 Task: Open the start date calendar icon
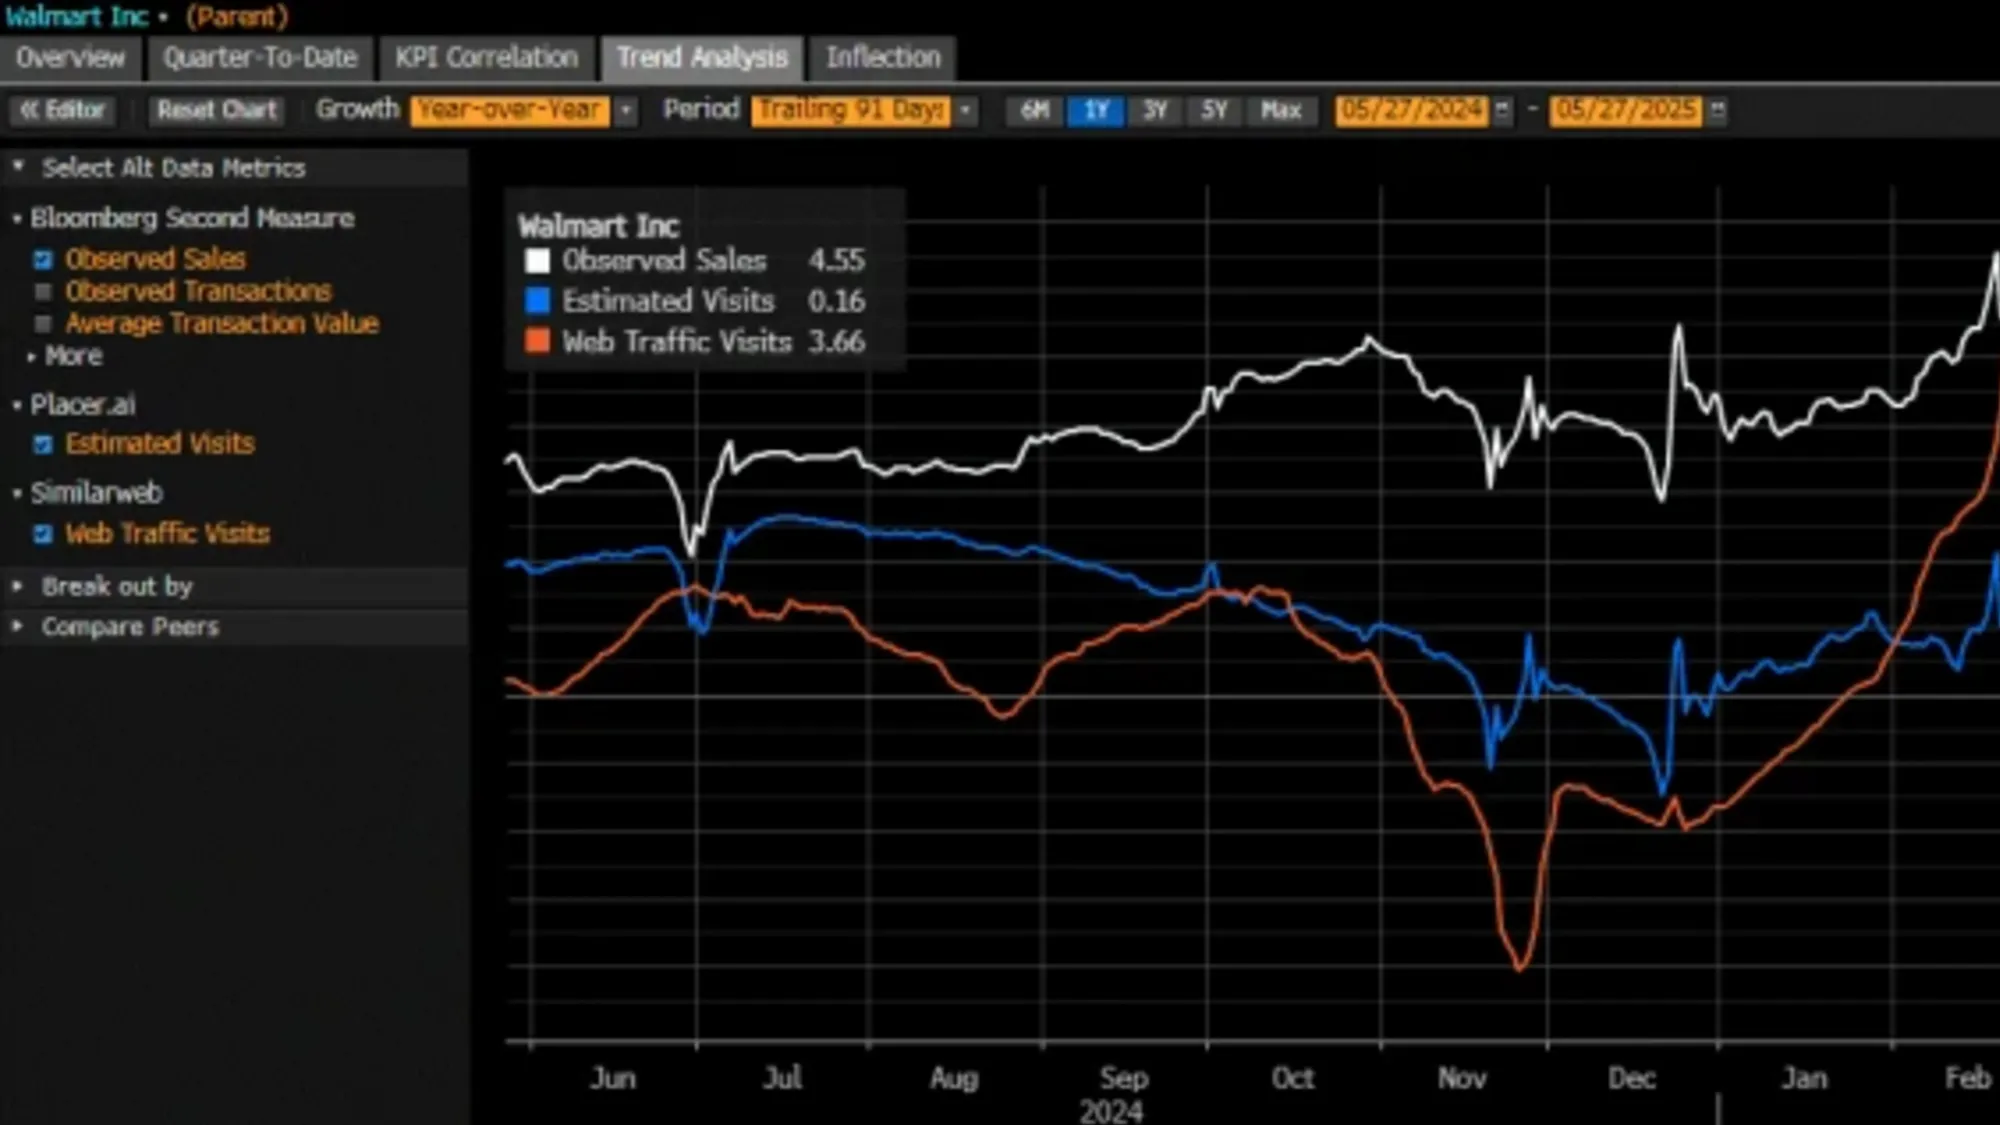point(1501,110)
